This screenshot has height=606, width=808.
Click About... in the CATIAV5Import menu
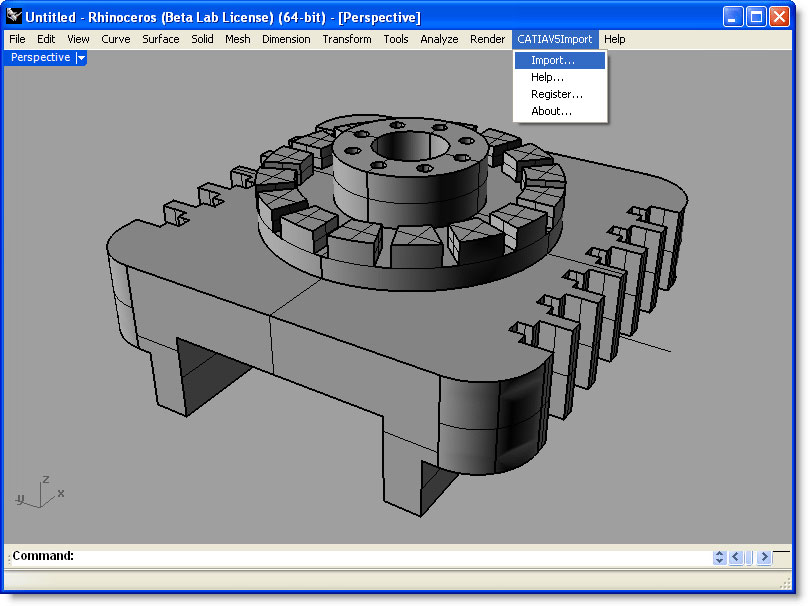[x=552, y=111]
